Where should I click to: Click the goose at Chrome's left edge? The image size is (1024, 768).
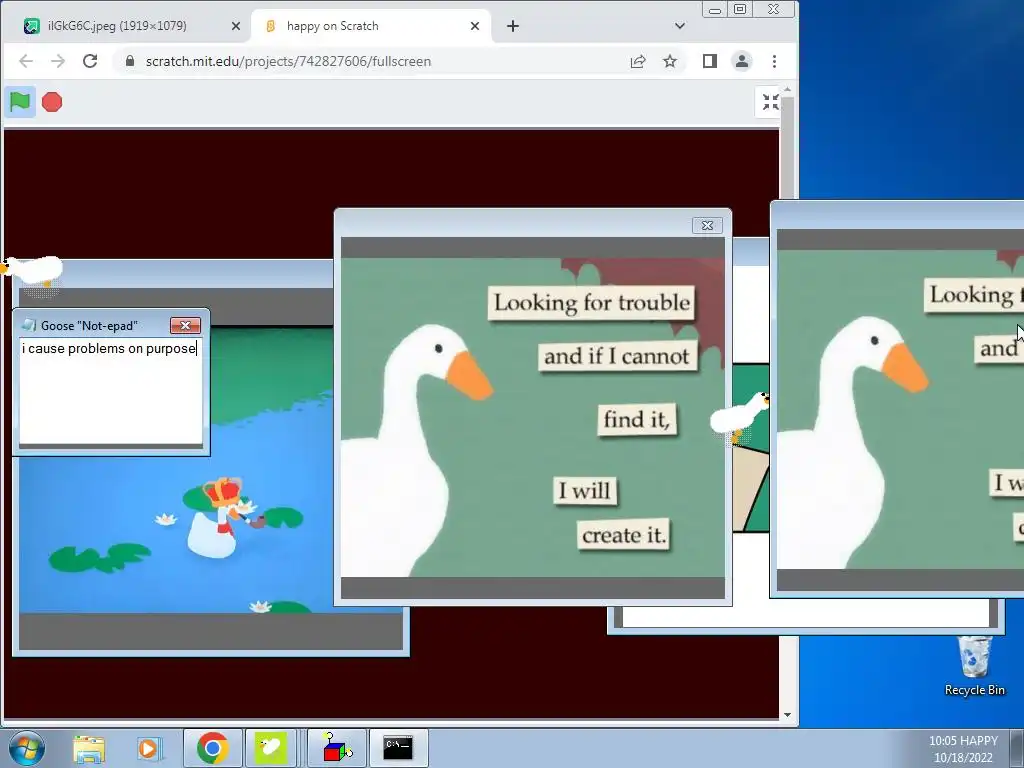click(33, 270)
